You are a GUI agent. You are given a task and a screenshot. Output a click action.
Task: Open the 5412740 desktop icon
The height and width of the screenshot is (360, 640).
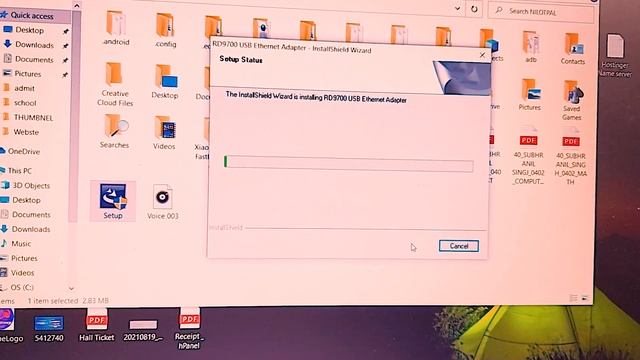pyautogui.click(x=49, y=328)
